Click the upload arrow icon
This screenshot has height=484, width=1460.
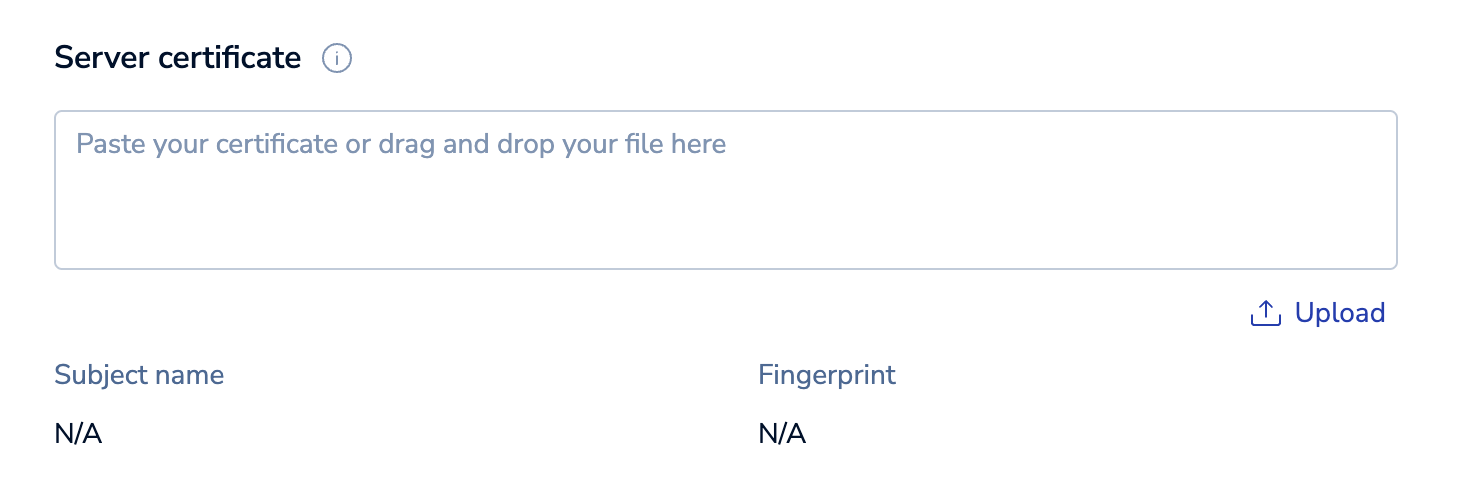(1266, 313)
